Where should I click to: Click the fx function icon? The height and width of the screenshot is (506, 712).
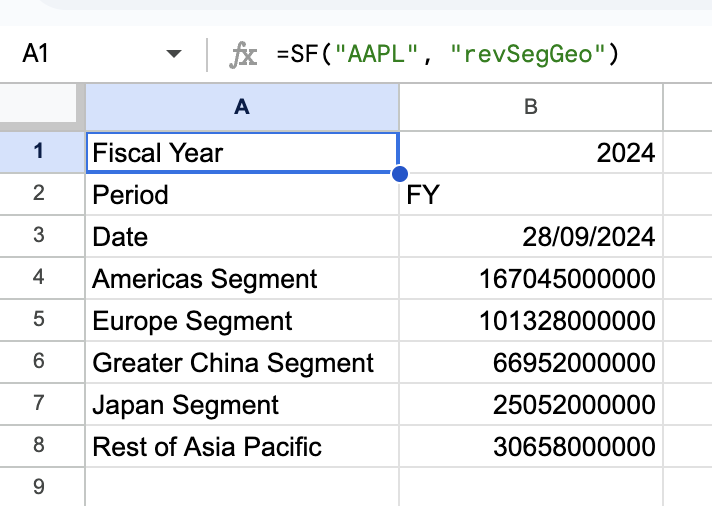point(243,55)
